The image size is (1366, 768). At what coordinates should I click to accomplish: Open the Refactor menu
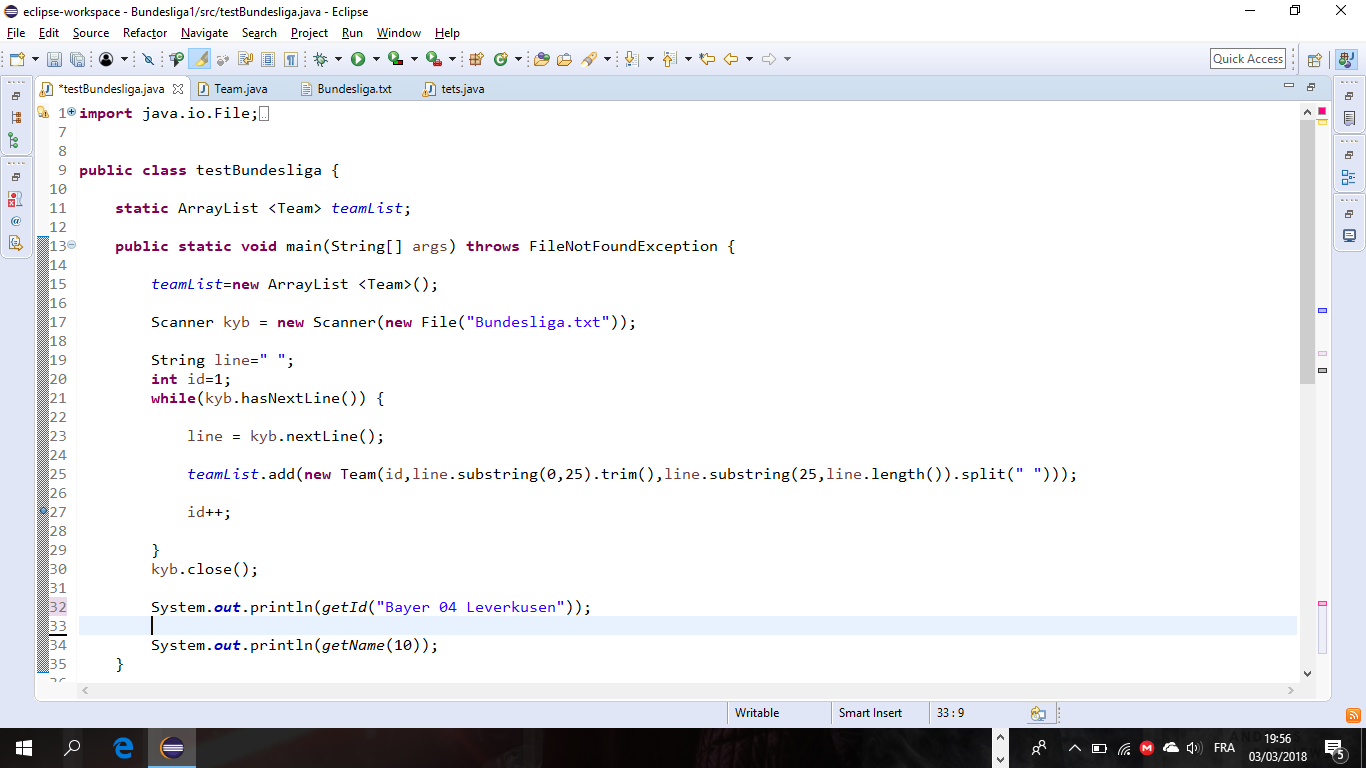(145, 33)
